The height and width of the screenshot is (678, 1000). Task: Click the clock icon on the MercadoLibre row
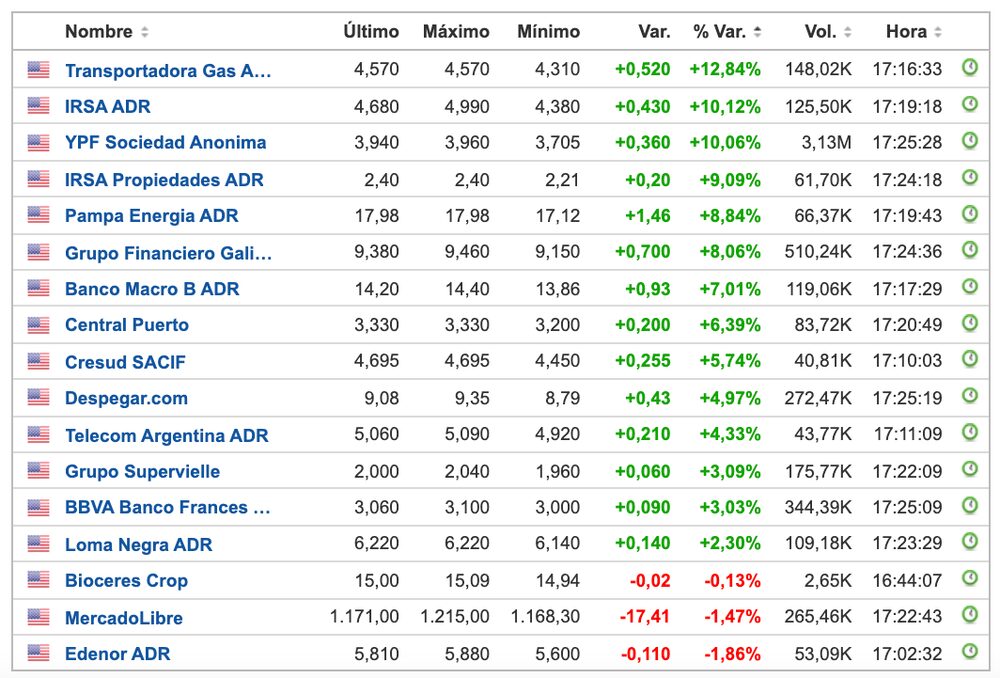968,617
